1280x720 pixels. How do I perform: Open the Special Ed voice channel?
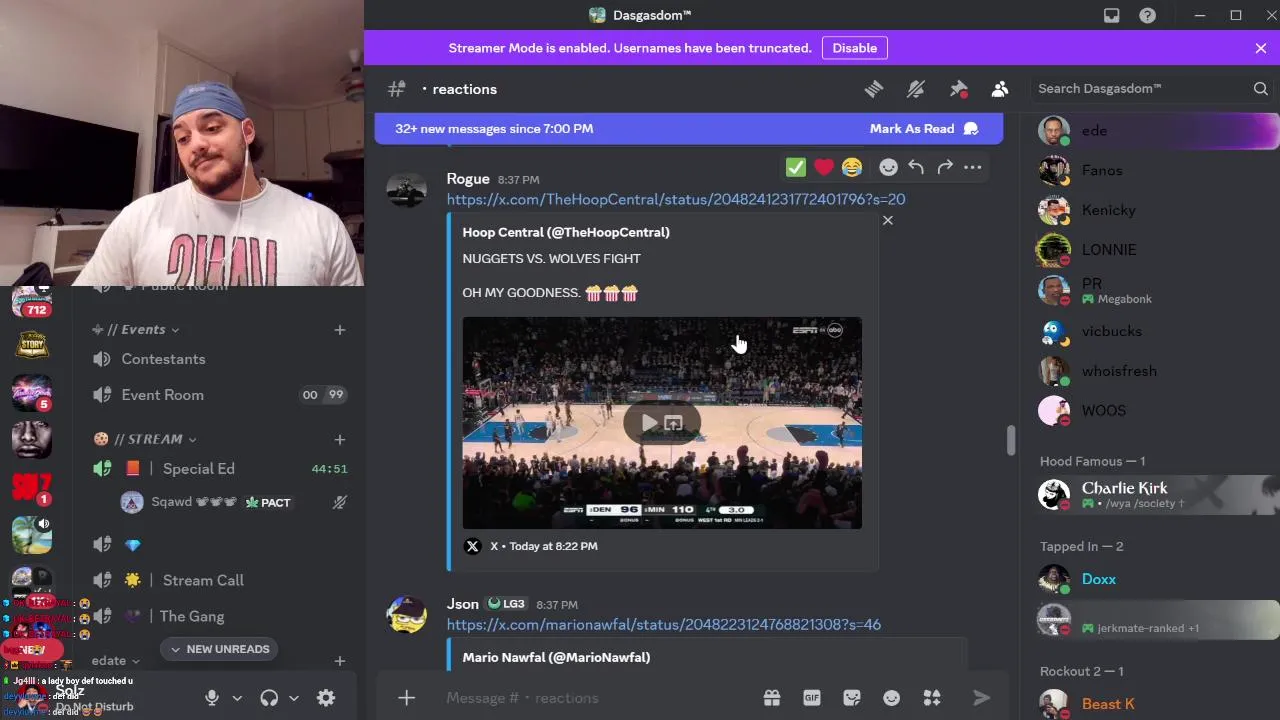219,468
